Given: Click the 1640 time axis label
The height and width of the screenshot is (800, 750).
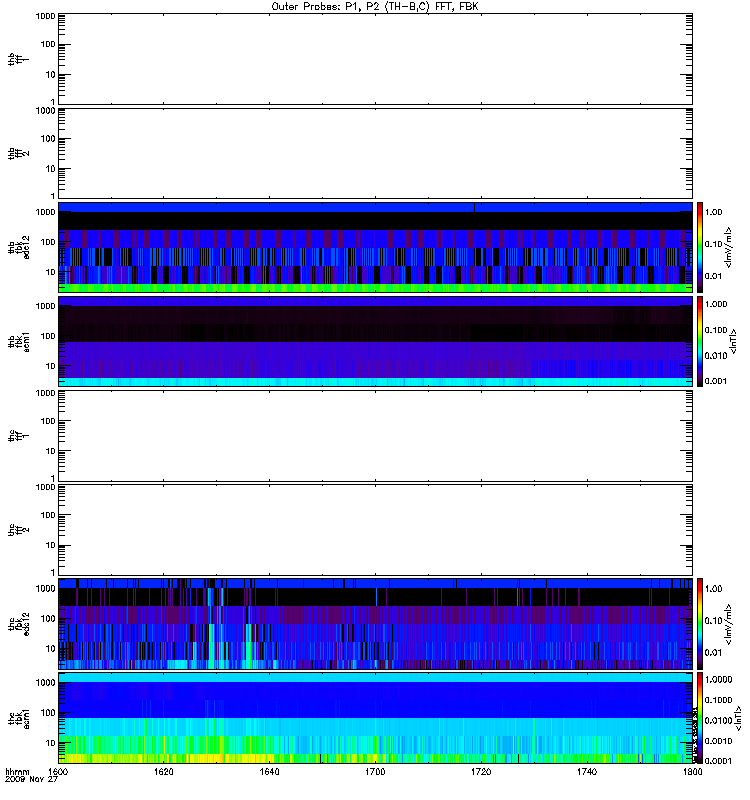Looking at the screenshot, I should coord(269,772).
